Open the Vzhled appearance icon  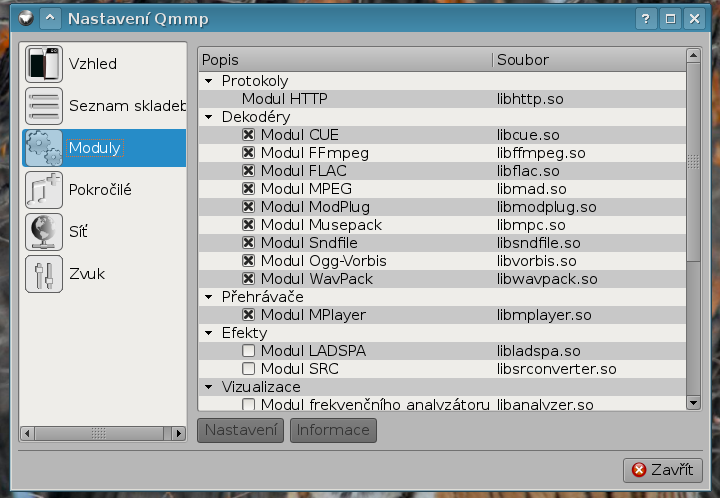pos(44,64)
